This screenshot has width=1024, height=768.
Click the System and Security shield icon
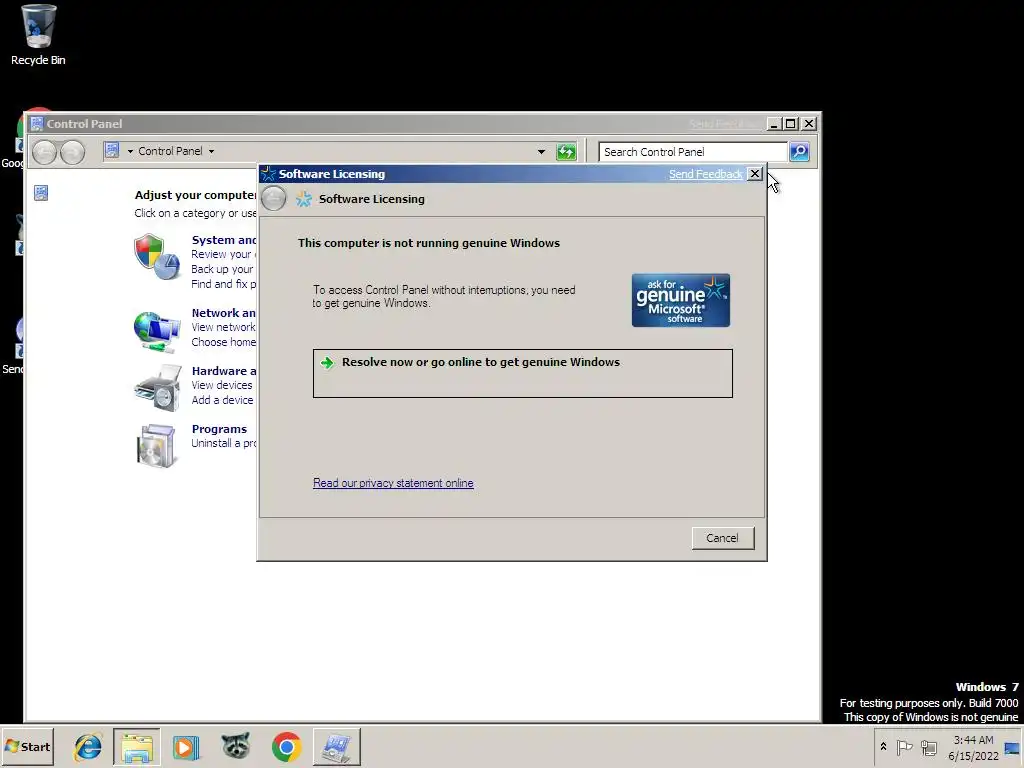(157, 257)
